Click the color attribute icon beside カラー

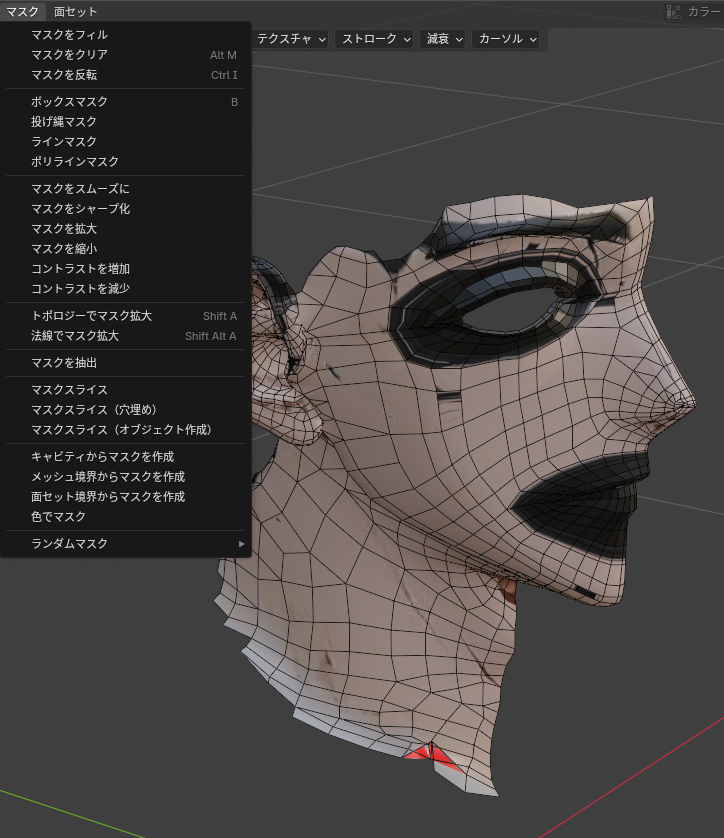[673, 12]
